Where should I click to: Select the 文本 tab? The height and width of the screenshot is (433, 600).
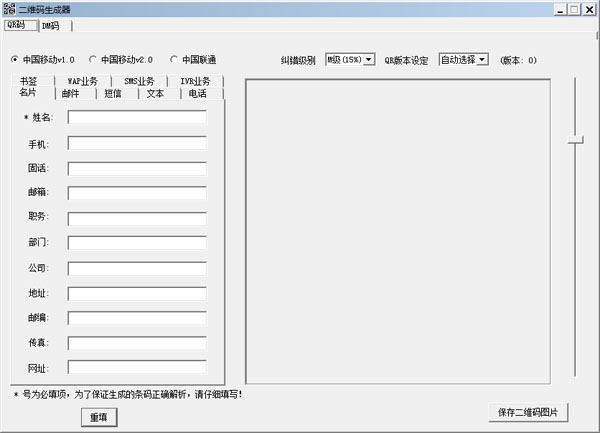(x=159, y=94)
